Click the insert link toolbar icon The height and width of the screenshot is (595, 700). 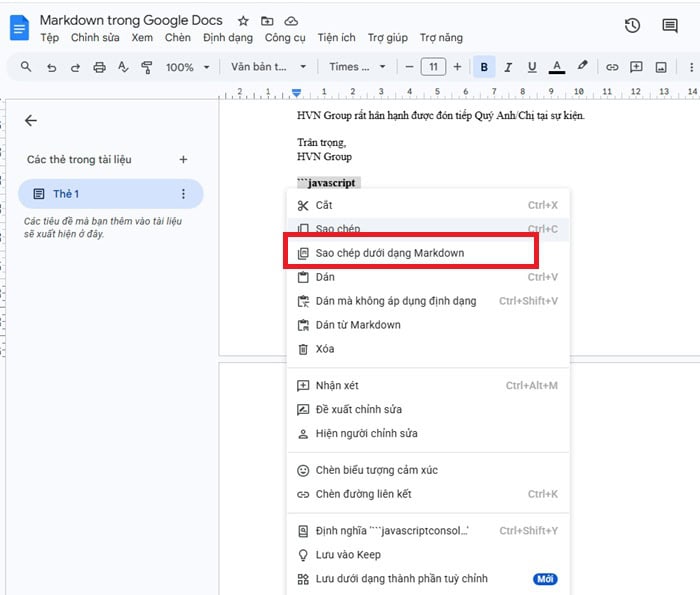pos(612,67)
